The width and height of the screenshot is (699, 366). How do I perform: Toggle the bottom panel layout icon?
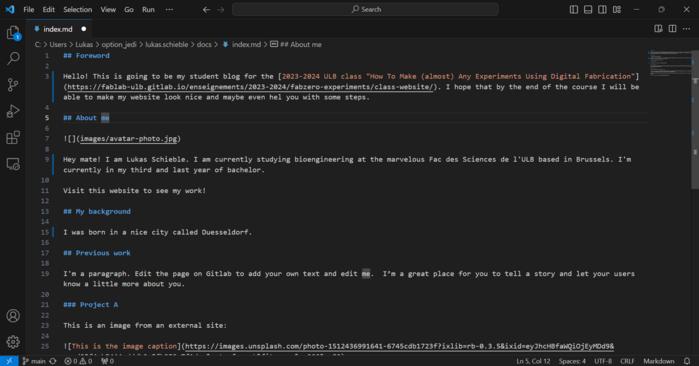(588, 9)
